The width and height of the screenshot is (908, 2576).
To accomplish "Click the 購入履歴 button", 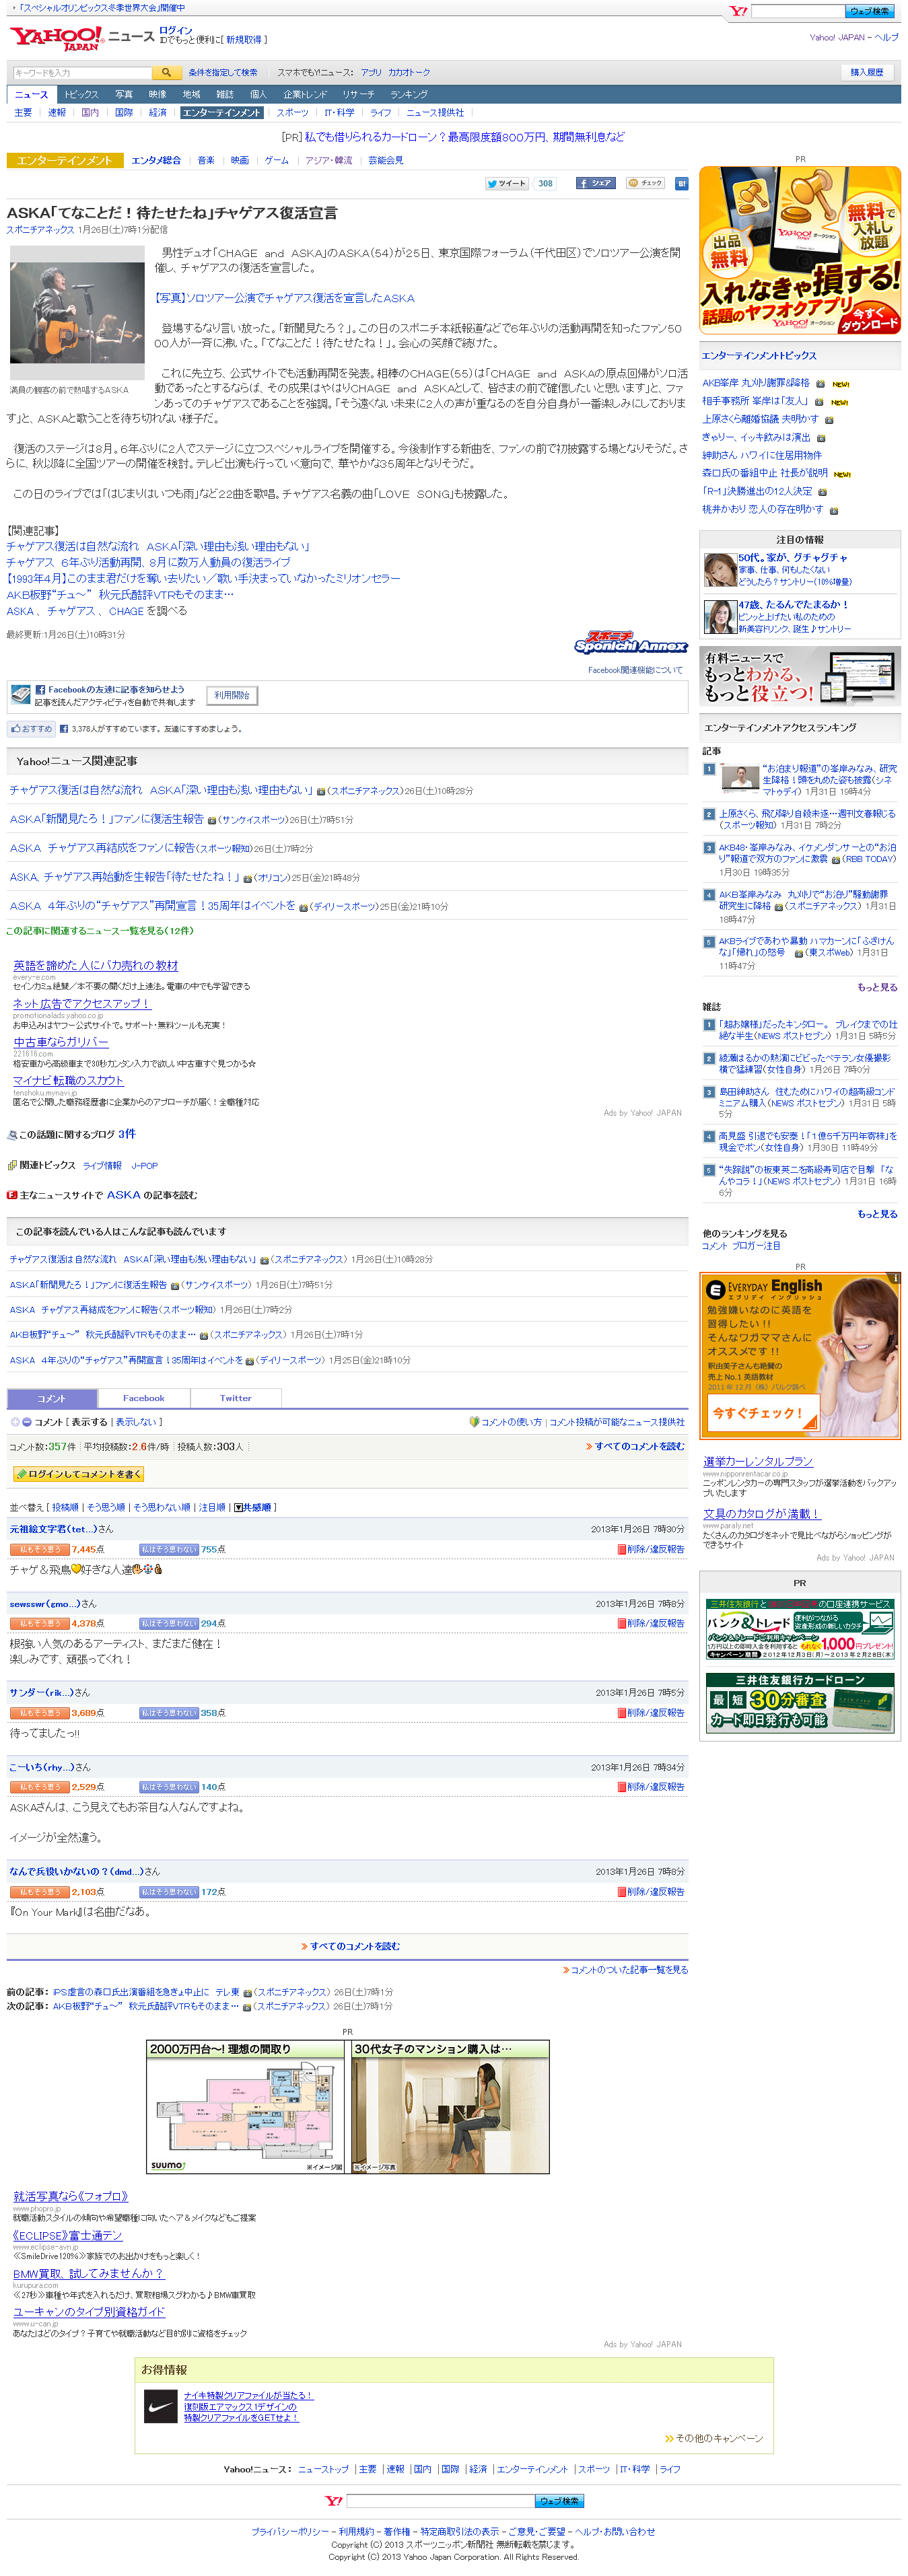I will [x=866, y=73].
